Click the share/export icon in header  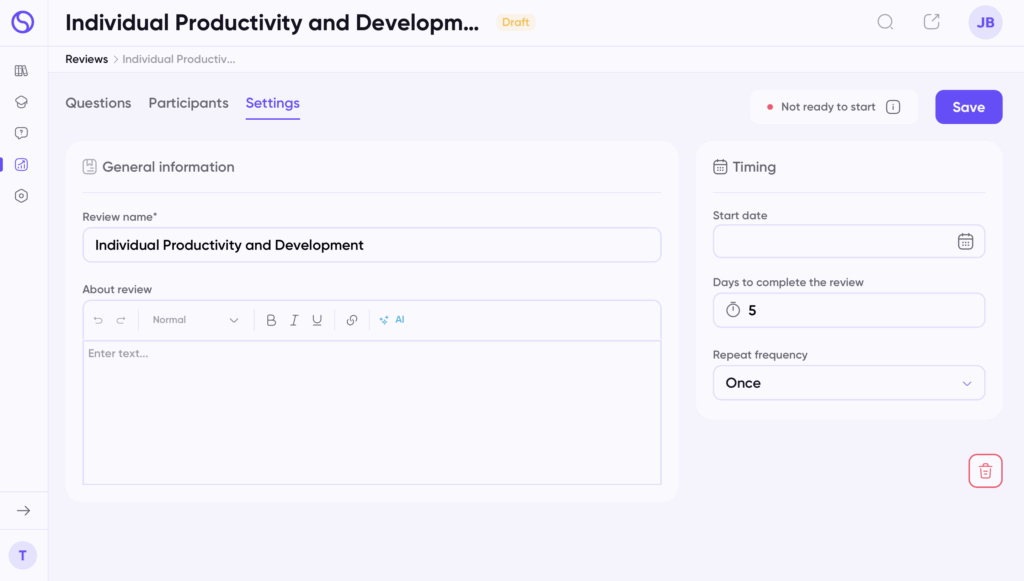tap(931, 22)
